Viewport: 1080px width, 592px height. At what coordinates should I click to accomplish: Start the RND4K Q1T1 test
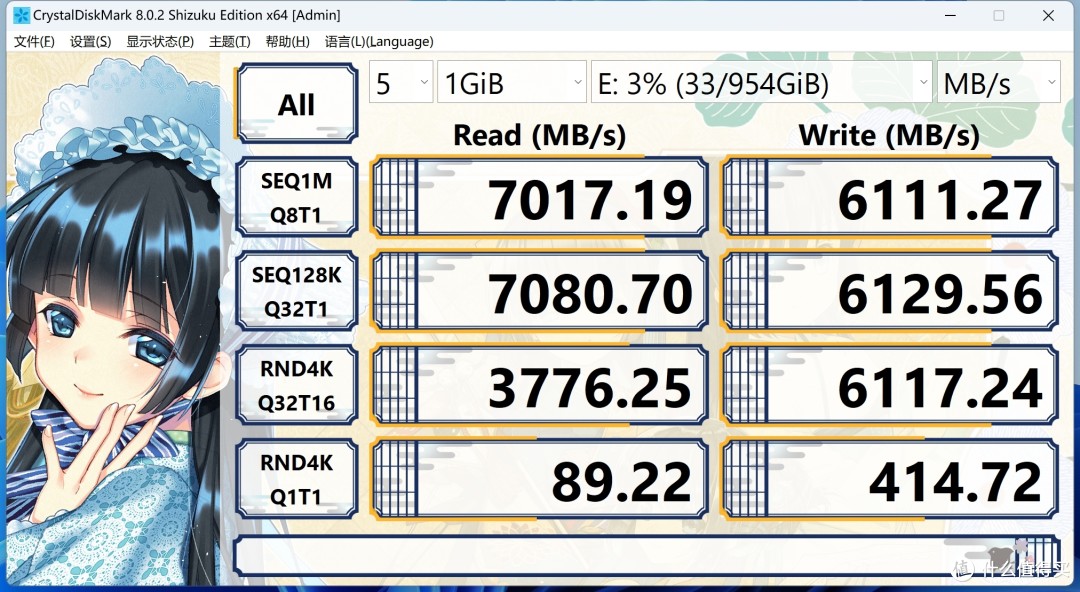(x=297, y=479)
